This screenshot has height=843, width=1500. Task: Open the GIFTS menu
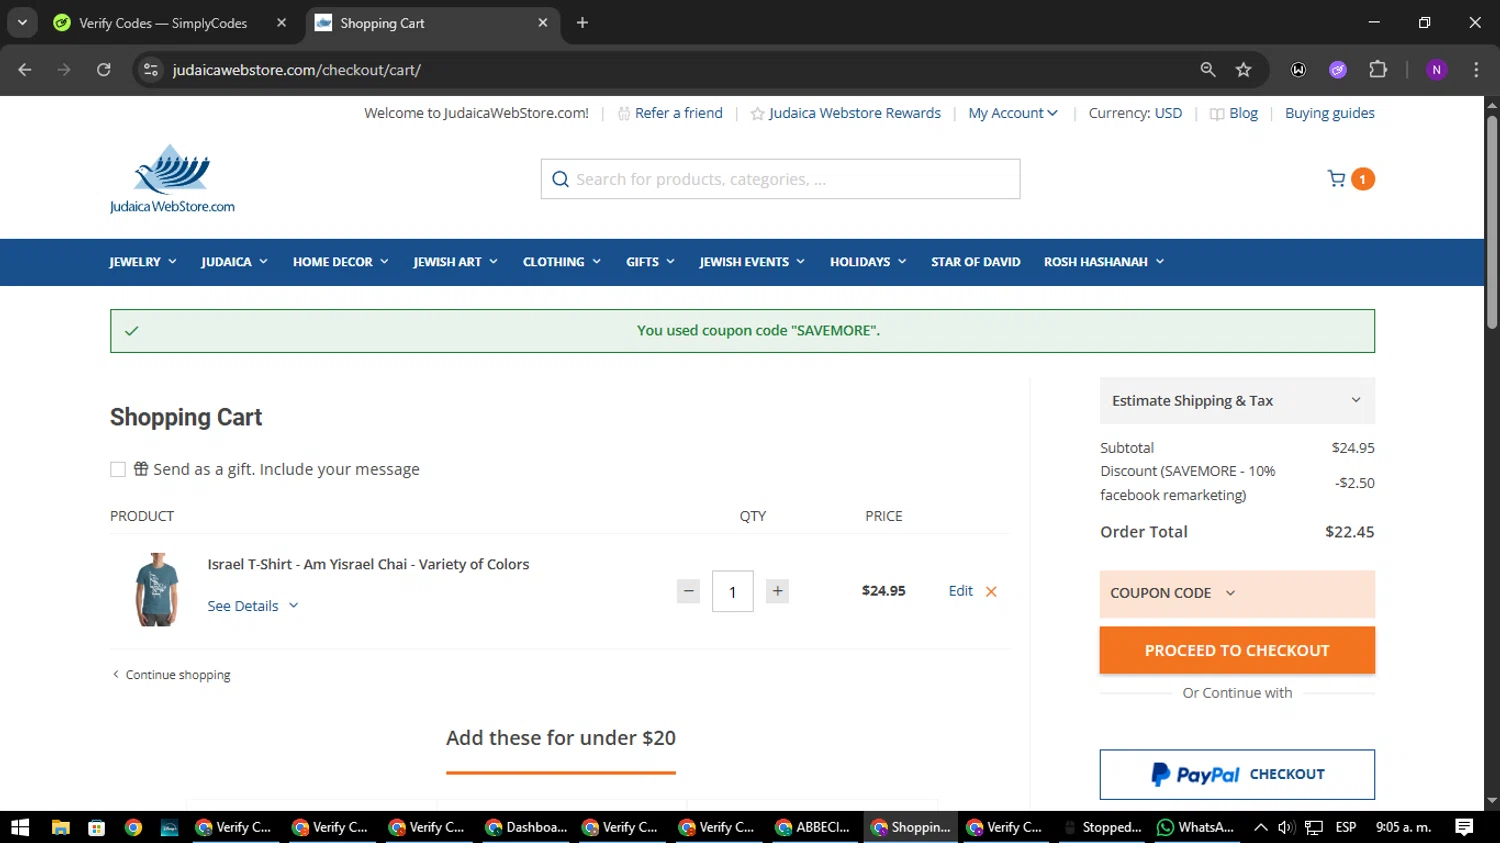[x=650, y=262]
